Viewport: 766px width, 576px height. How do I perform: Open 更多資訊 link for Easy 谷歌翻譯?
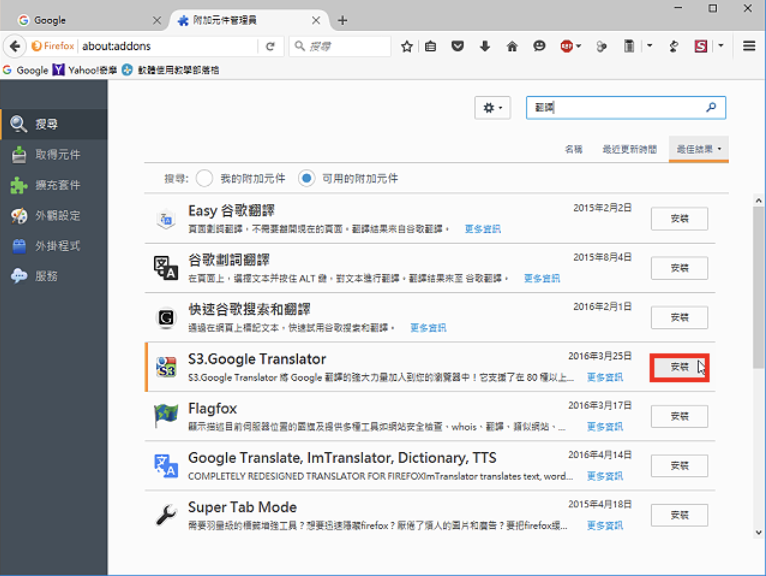(x=483, y=229)
